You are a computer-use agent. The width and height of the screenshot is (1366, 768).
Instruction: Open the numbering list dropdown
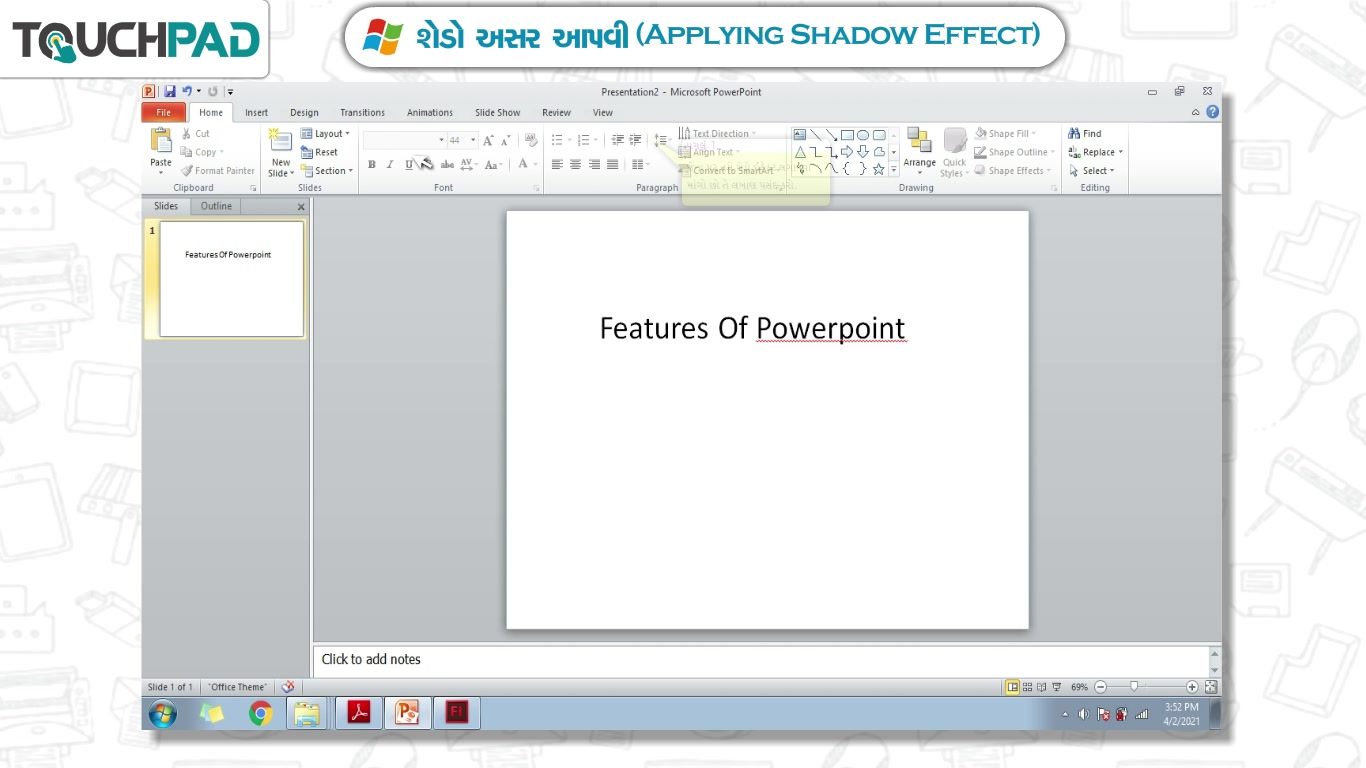point(596,141)
